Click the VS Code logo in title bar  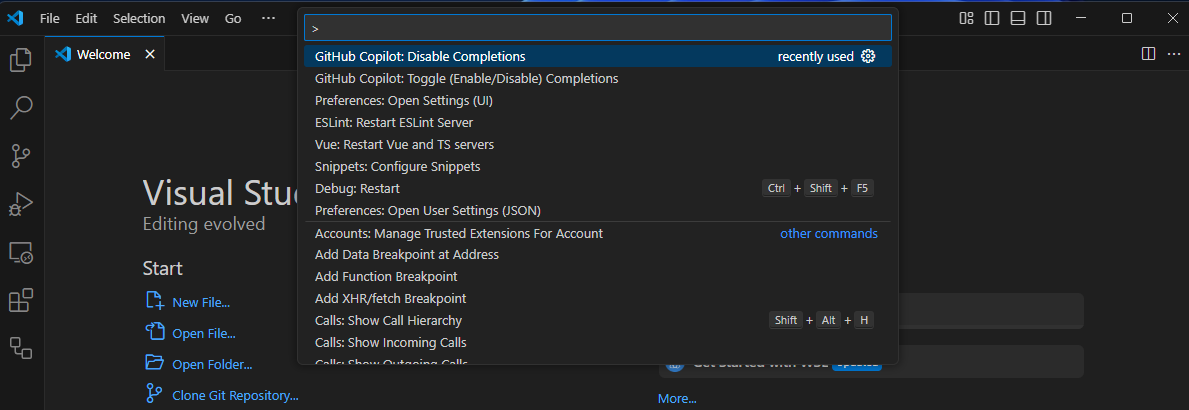pyautogui.click(x=15, y=18)
